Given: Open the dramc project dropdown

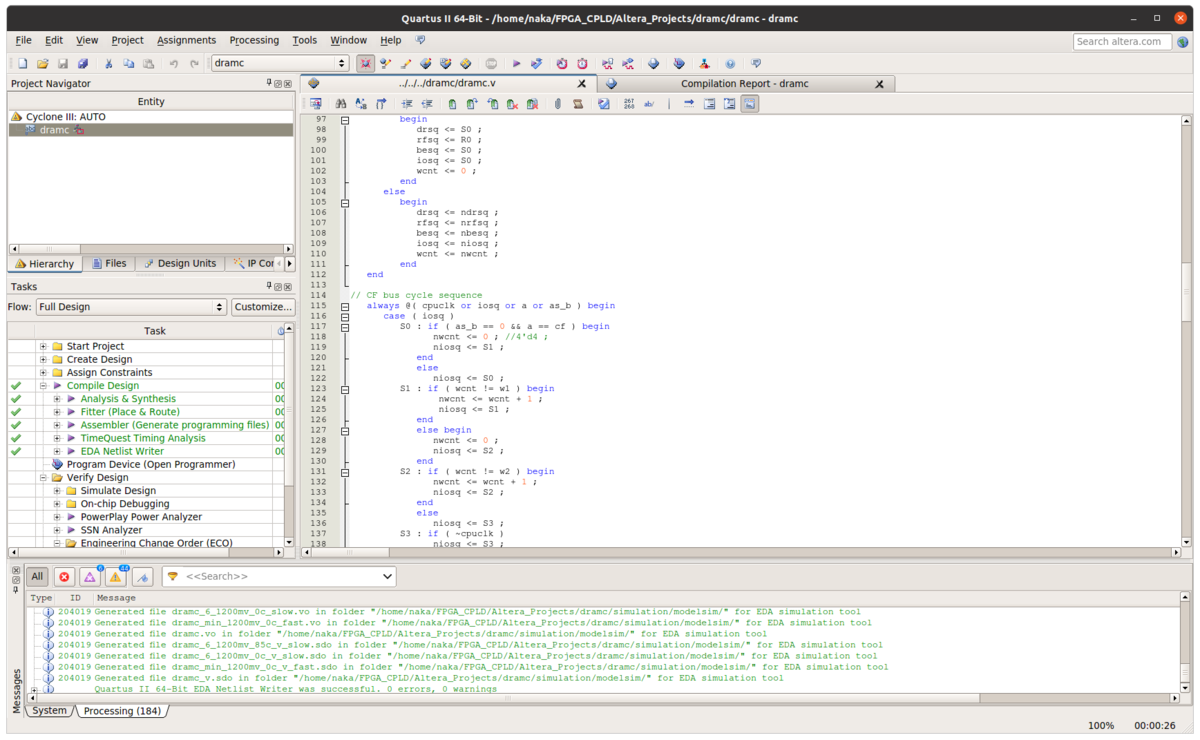Looking at the screenshot, I should click(280, 63).
